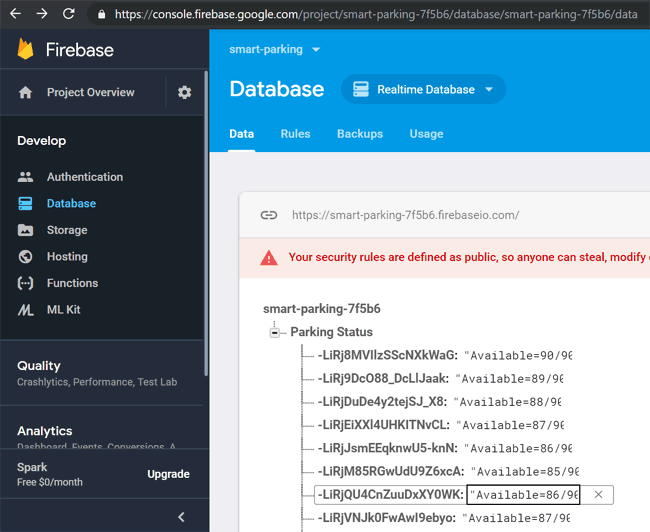Switch to the Rules tab
The height and width of the screenshot is (532, 650).
pyautogui.click(x=295, y=134)
